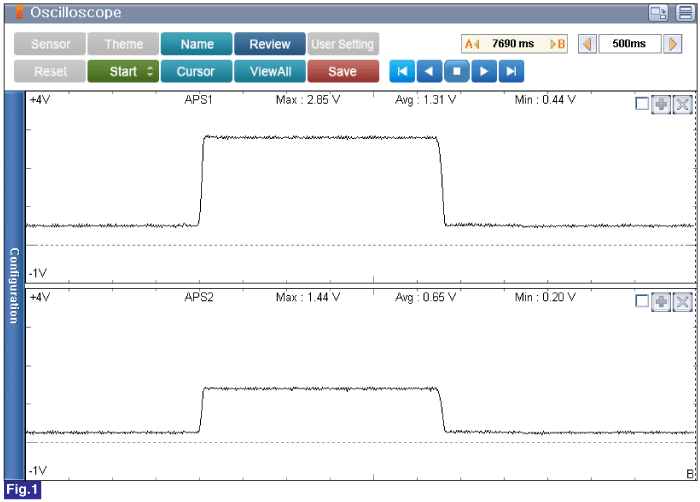Close the APS1 channel panel
This screenshot has width=700, height=502.
click(x=683, y=105)
